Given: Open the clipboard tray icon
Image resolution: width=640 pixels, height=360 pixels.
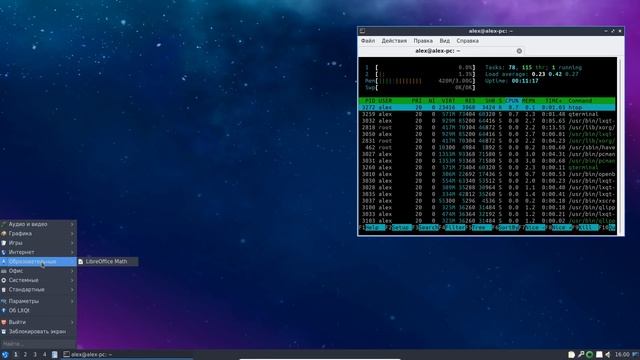Looking at the screenshot, I should 571,355.
